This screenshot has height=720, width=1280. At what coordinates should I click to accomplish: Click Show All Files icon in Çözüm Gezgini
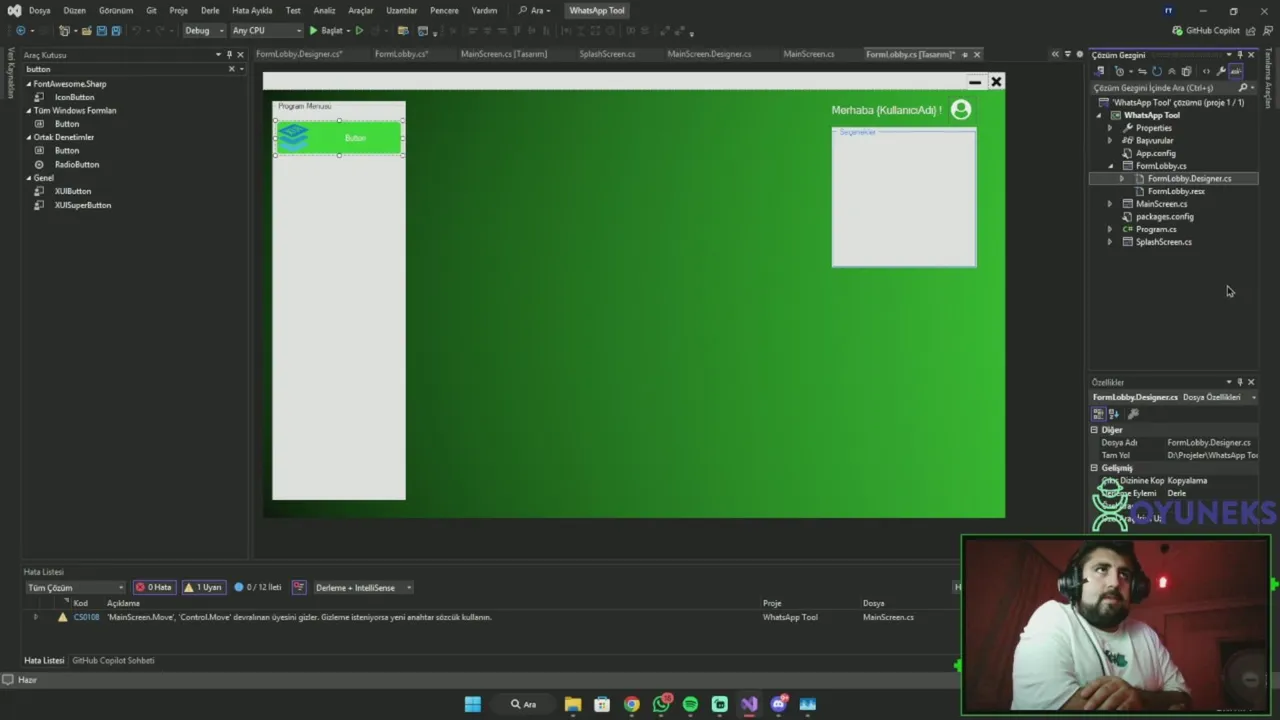pyautogui.click(x=1186, y=71)
